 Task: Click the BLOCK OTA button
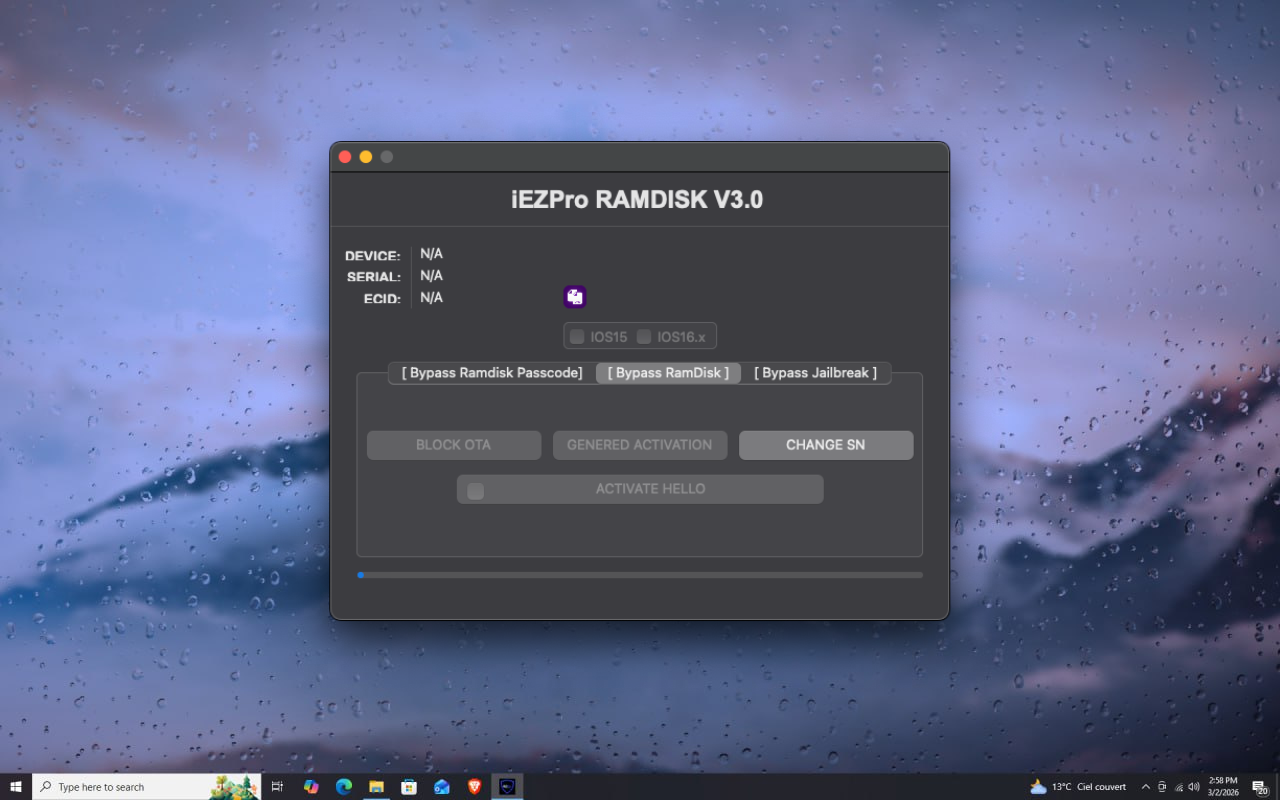click(453, 444)
